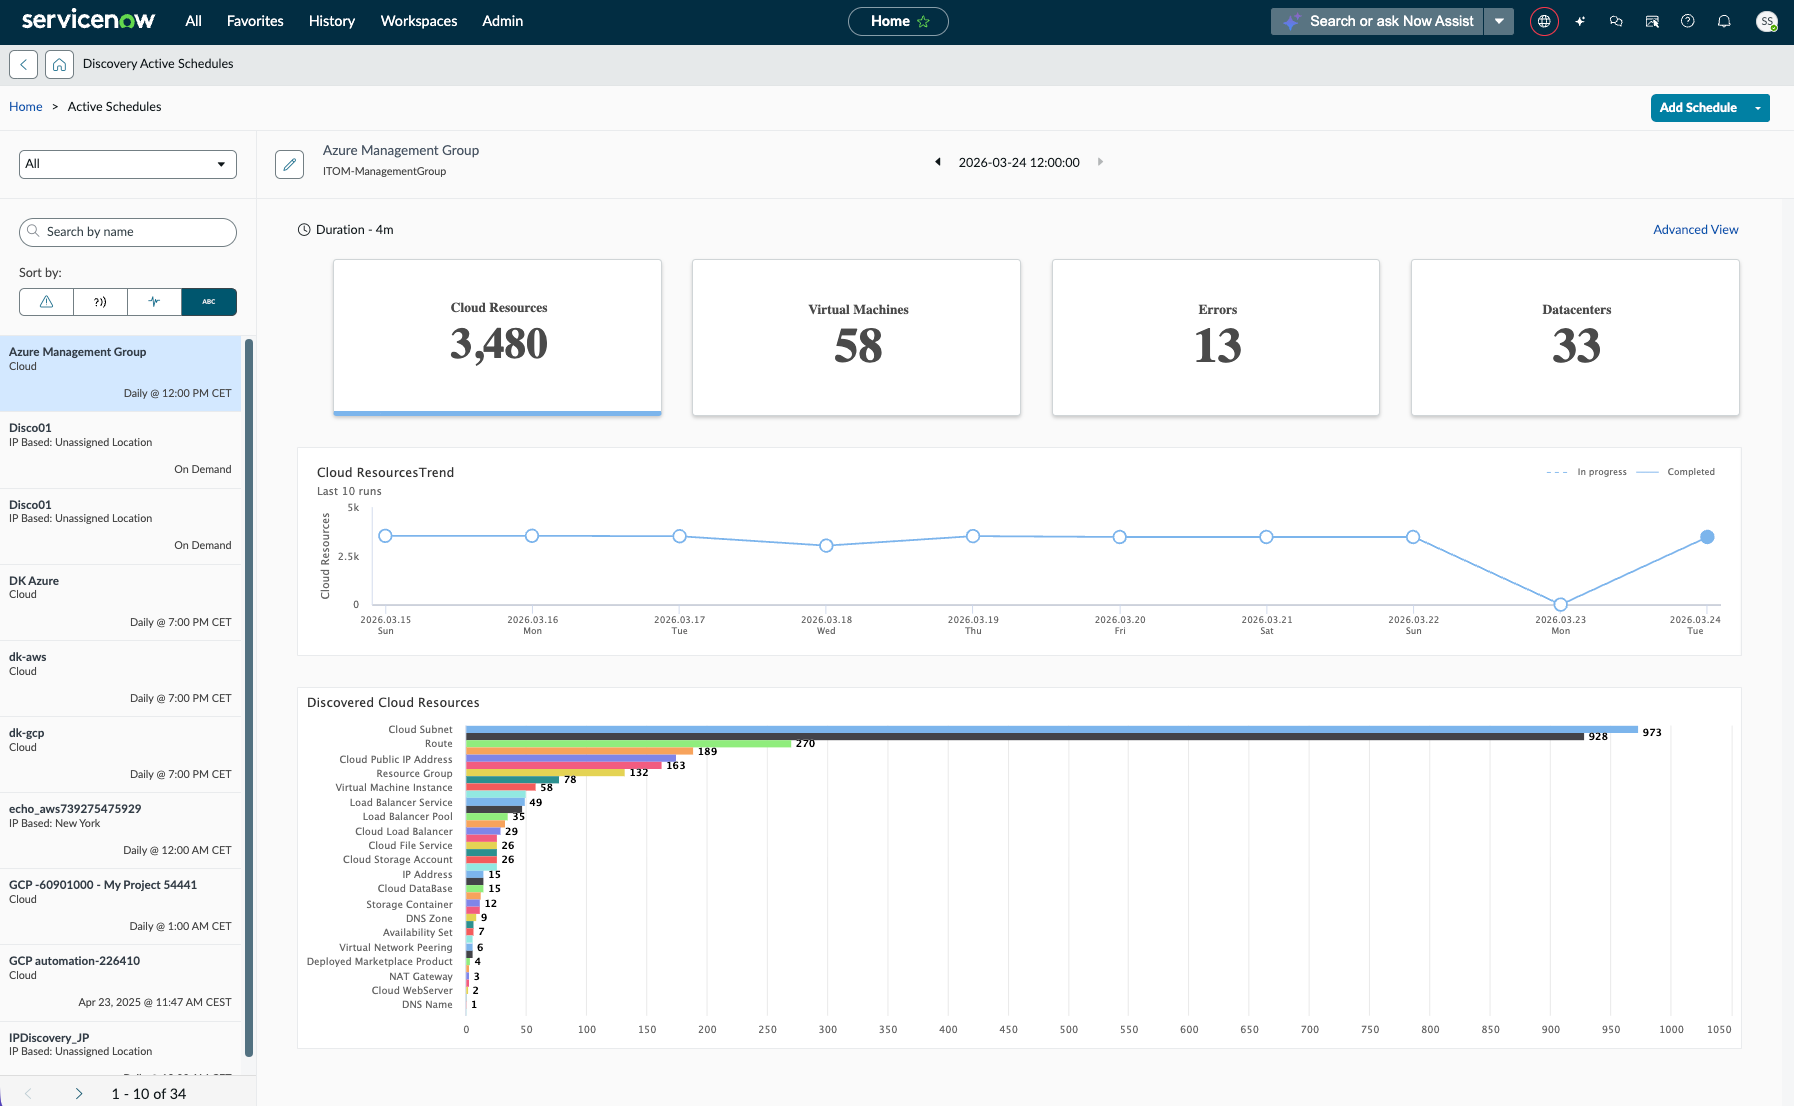The image size is (1794, 1106).
Task: Go to next page of schedules
Action: pos(79,1094)
